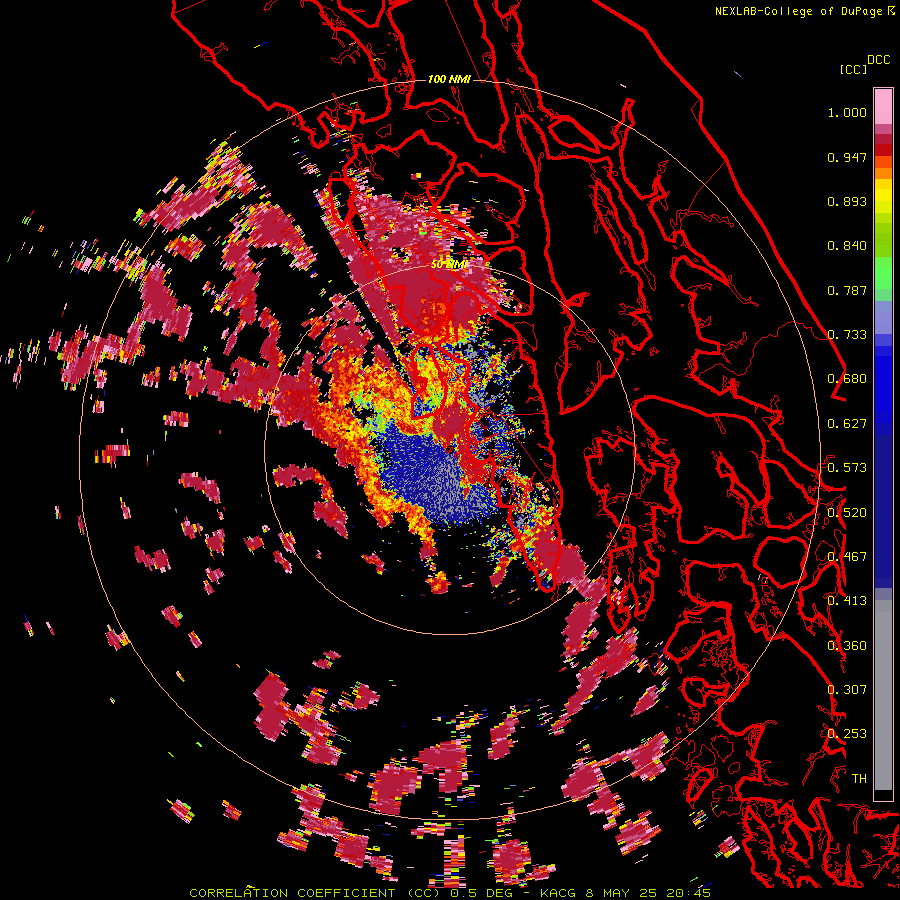Click the 0.360 scale value
The width and height of the screenshot is (900, 900).
click(847, 646)
